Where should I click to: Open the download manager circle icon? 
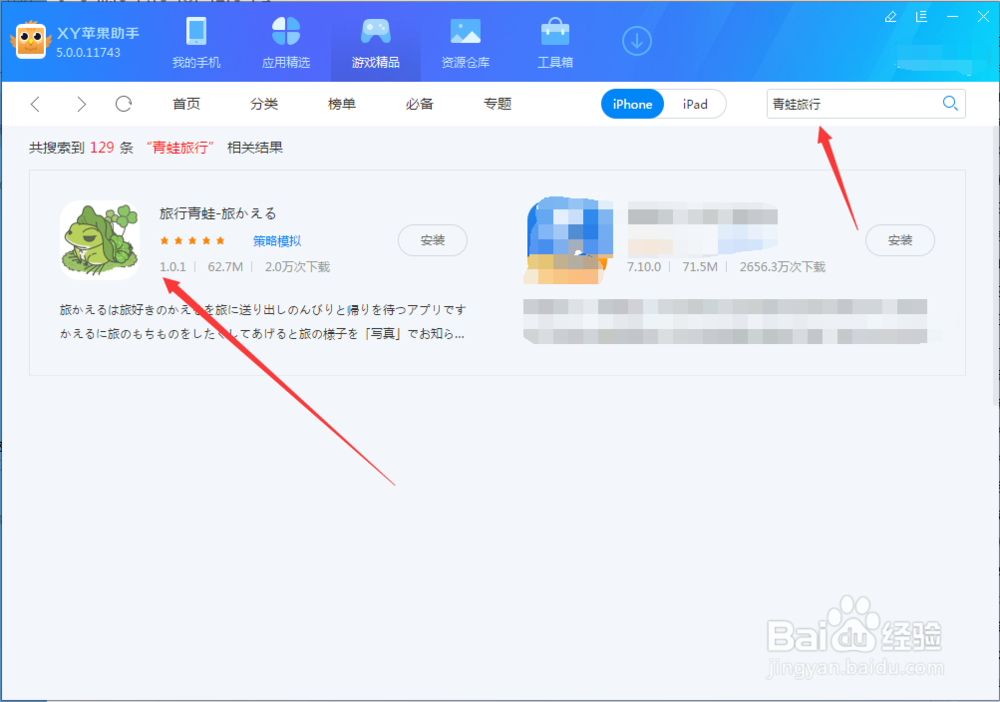click(x=636, y=41)
